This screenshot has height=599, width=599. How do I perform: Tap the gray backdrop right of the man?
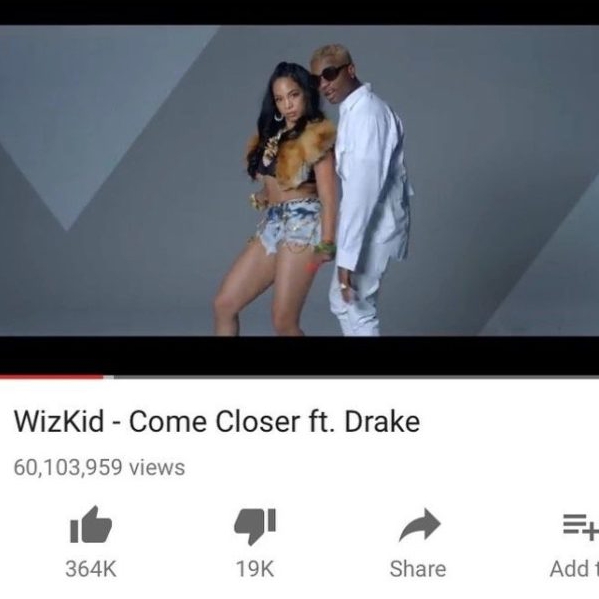pos(506,180)
